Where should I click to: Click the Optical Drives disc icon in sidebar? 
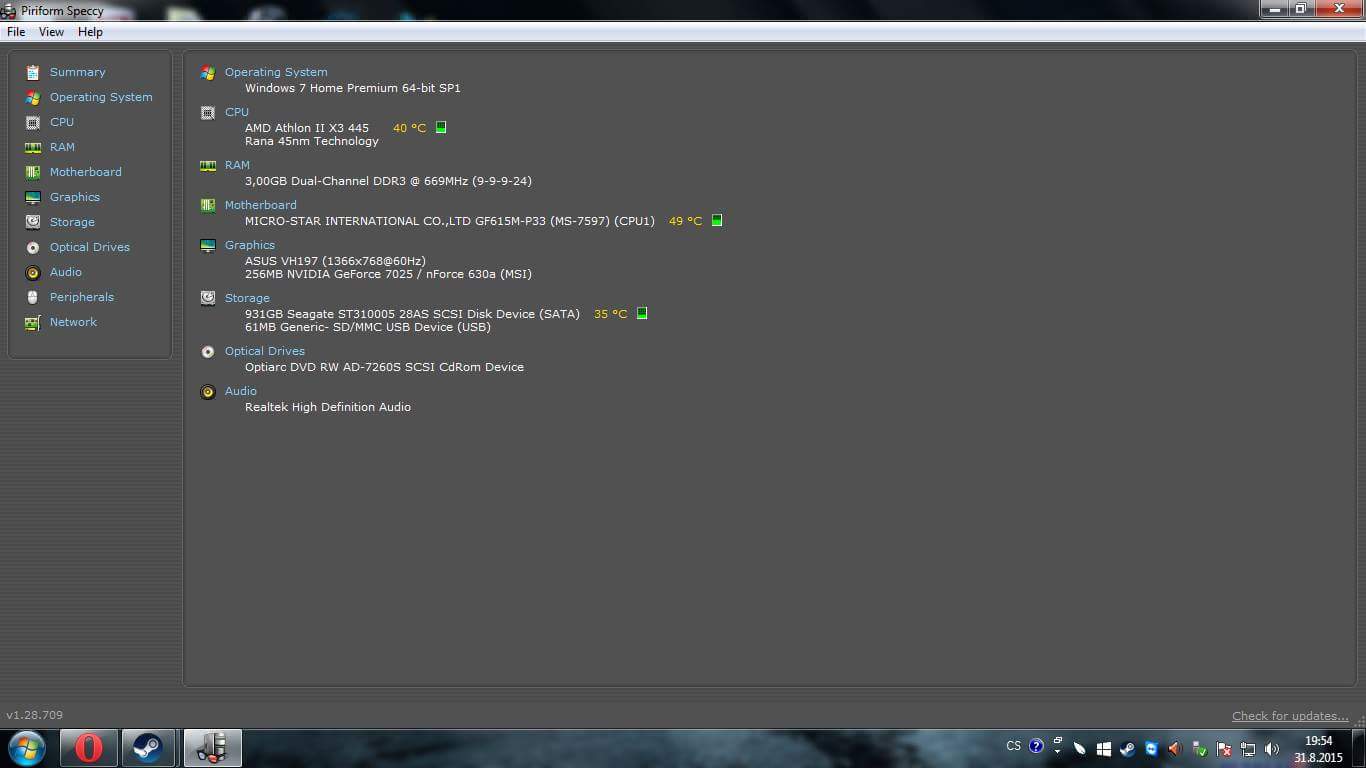[x=33, y=247]
